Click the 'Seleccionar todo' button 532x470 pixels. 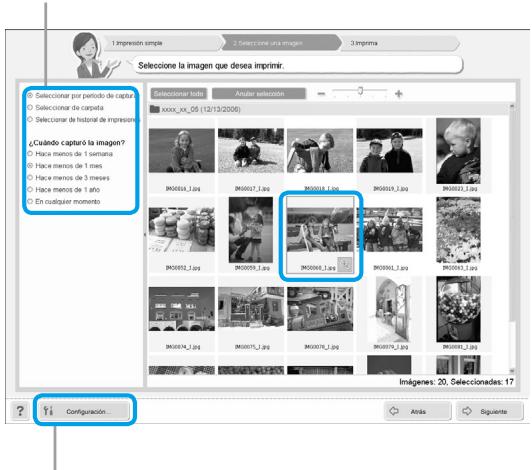point(179,94)
